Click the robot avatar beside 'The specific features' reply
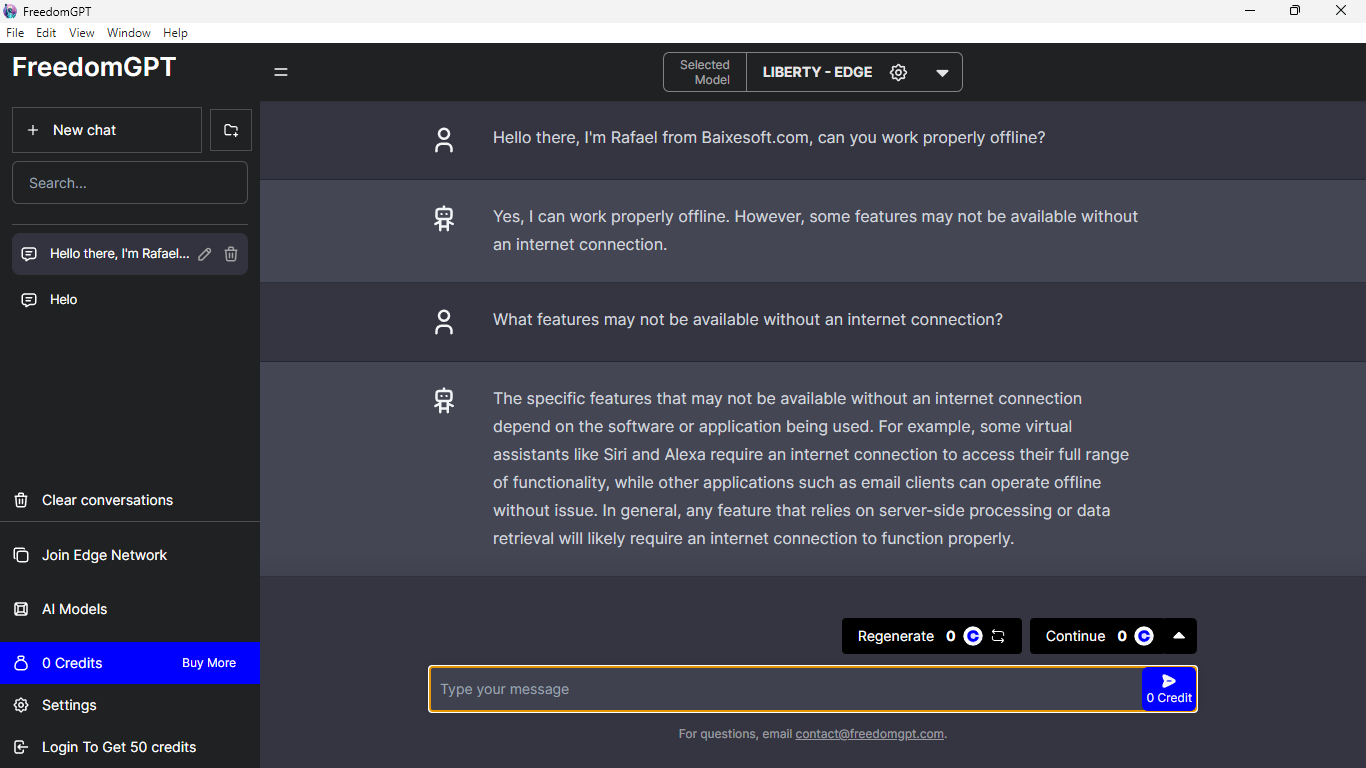The height and width of the screenshot is (768, 1366). [x=444, y=401]
